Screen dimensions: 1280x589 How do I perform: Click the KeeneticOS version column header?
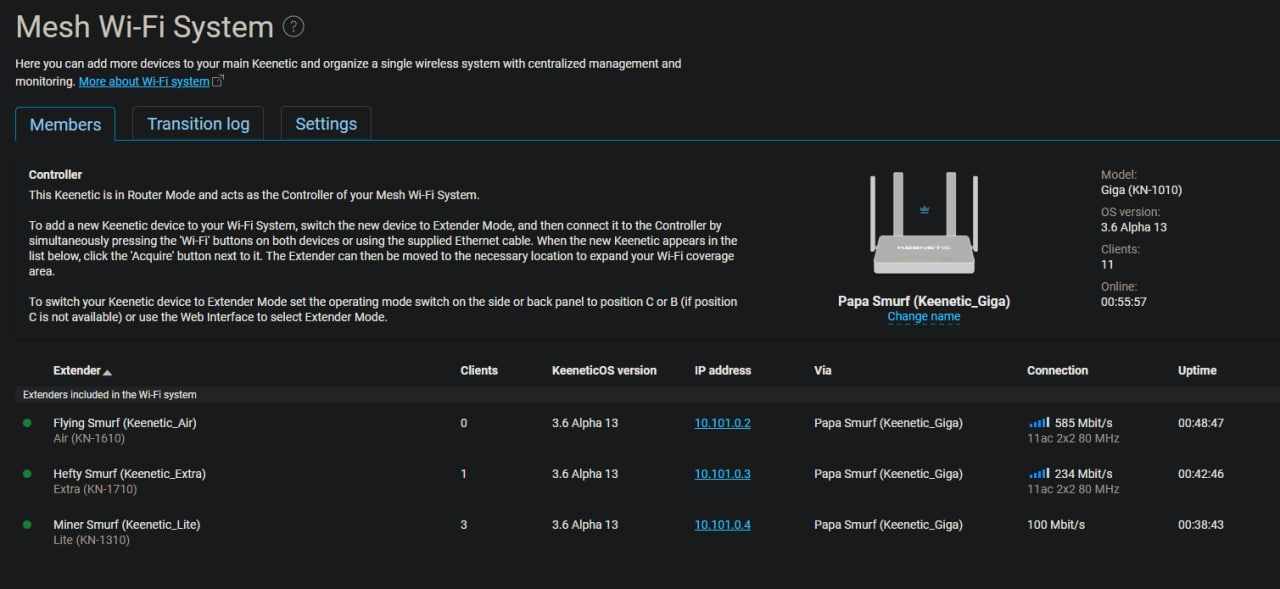point(604,371)
